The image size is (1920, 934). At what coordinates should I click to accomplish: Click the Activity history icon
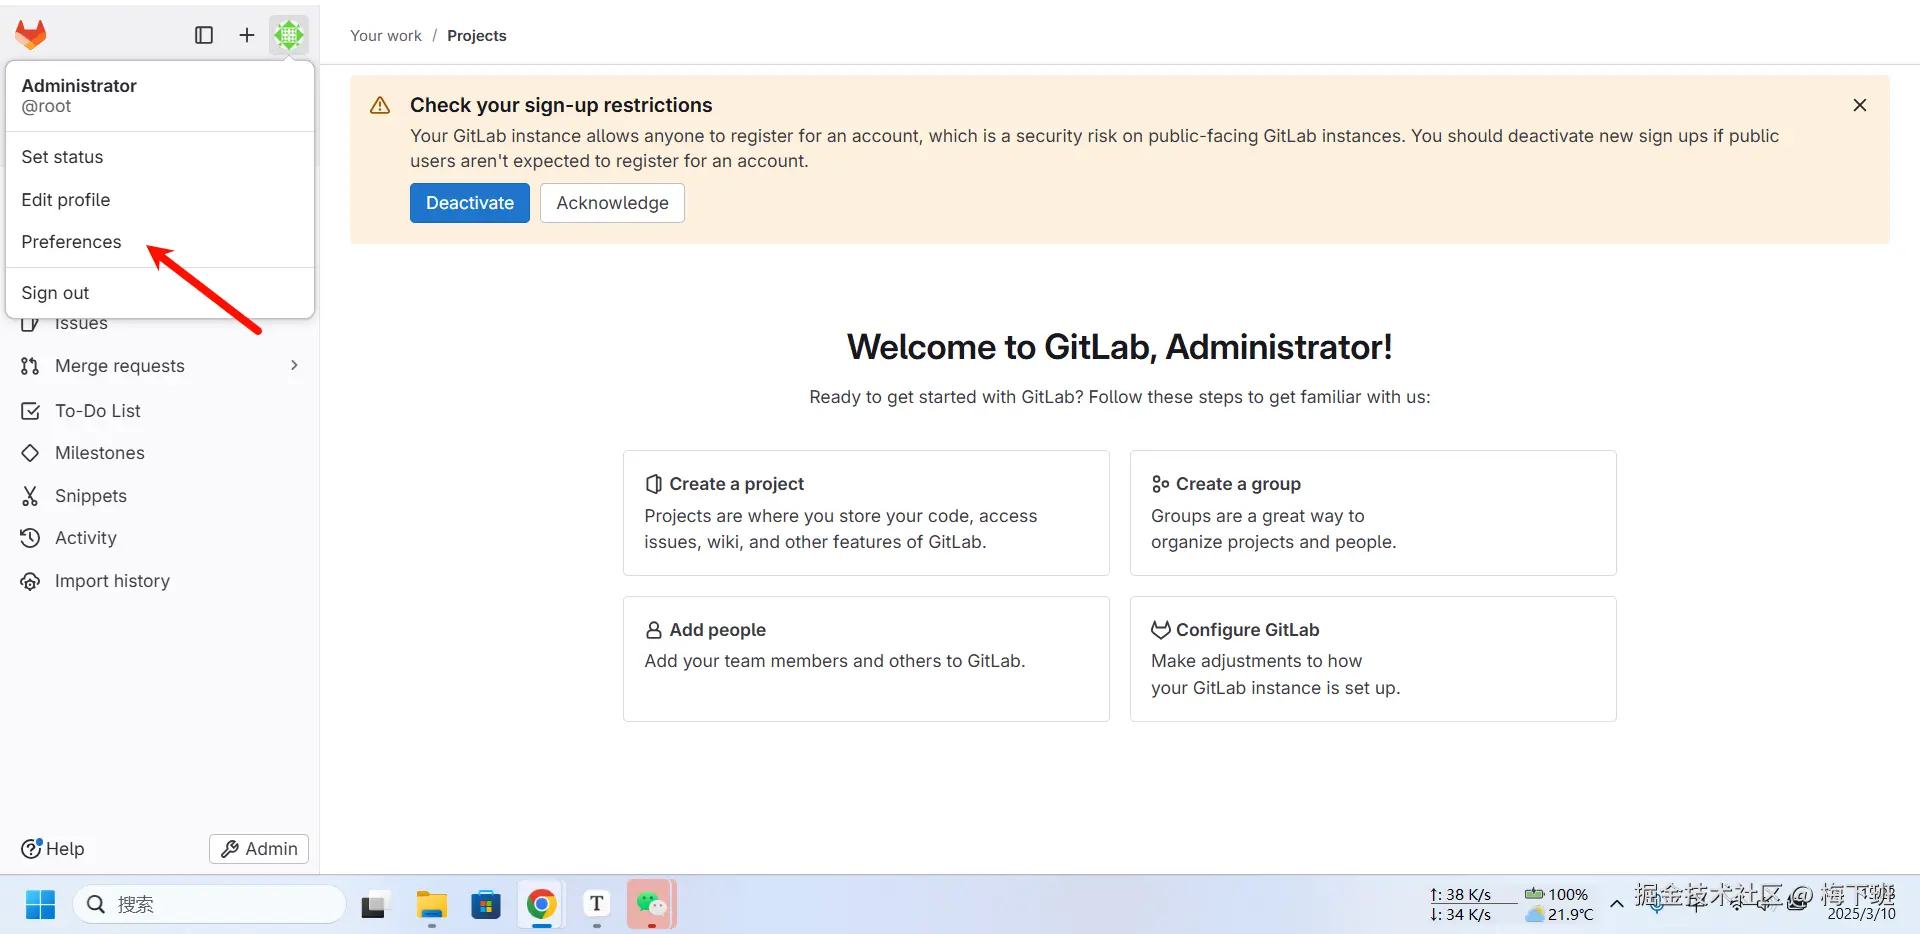point(30,538)
